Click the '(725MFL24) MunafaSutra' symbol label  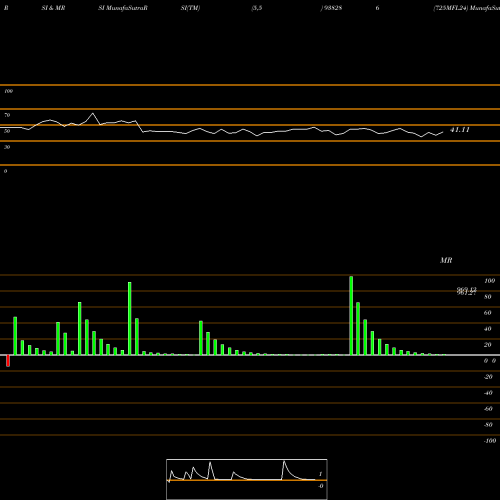[x=466, y=8]
